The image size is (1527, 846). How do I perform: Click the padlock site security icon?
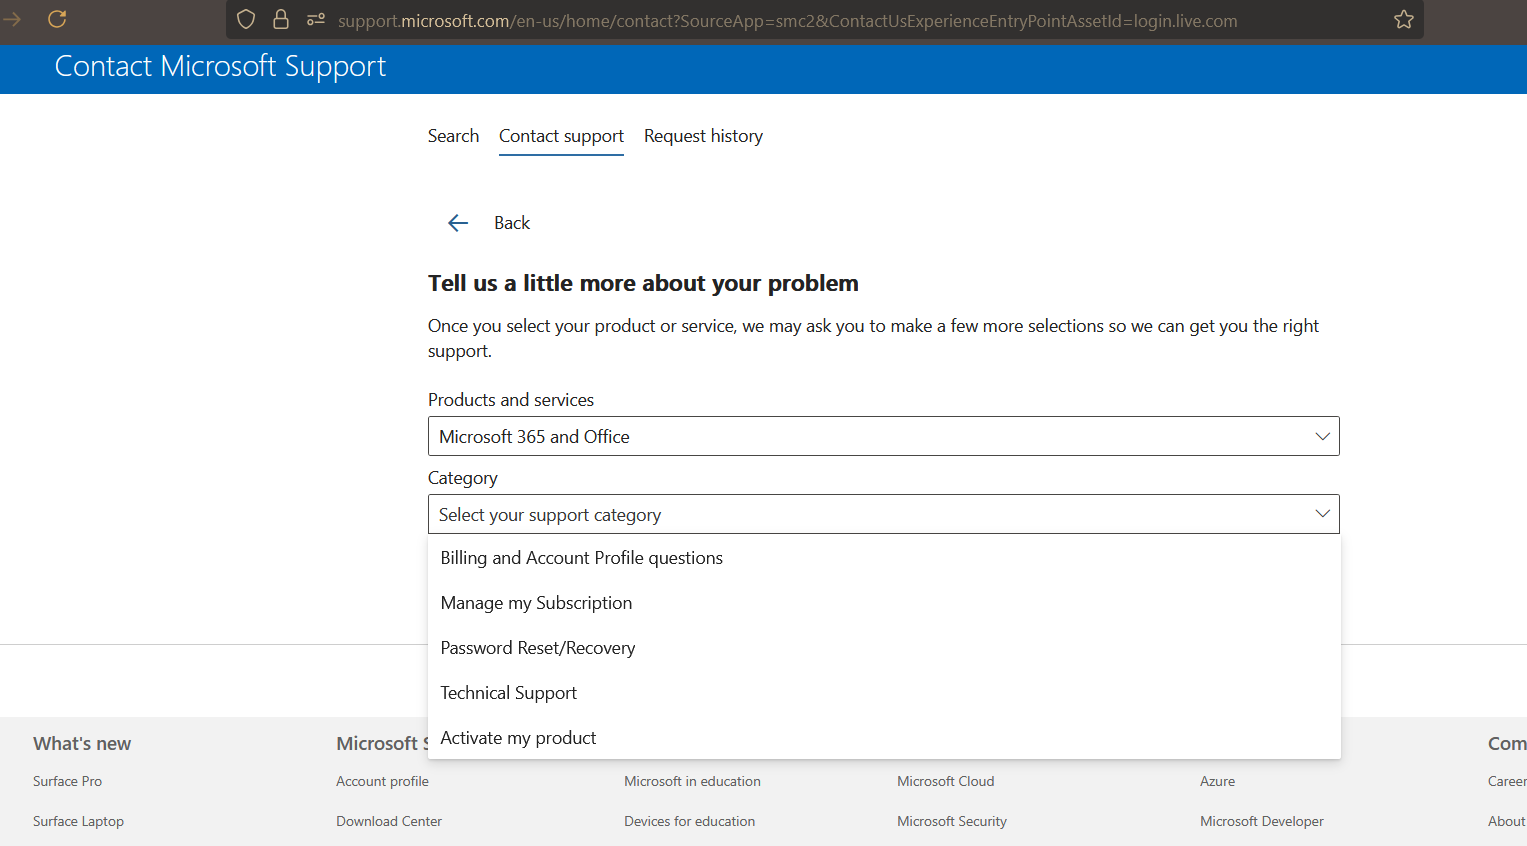tap(281, 20)
